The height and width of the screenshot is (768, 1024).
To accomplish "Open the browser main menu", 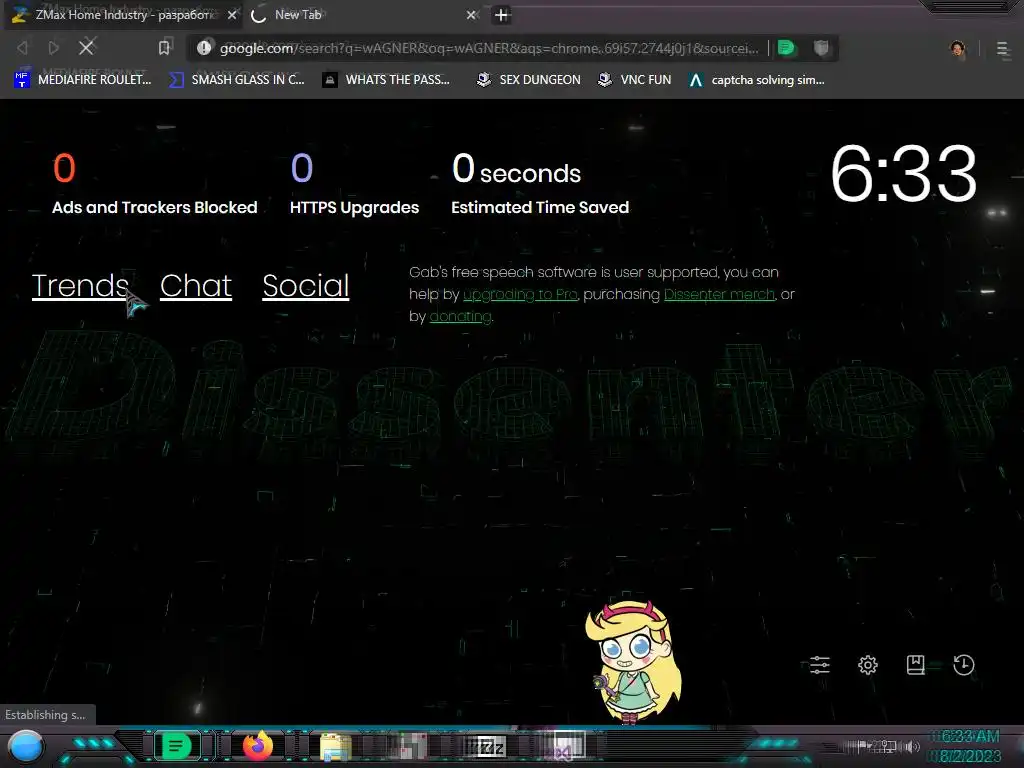I will [1003, 49].
